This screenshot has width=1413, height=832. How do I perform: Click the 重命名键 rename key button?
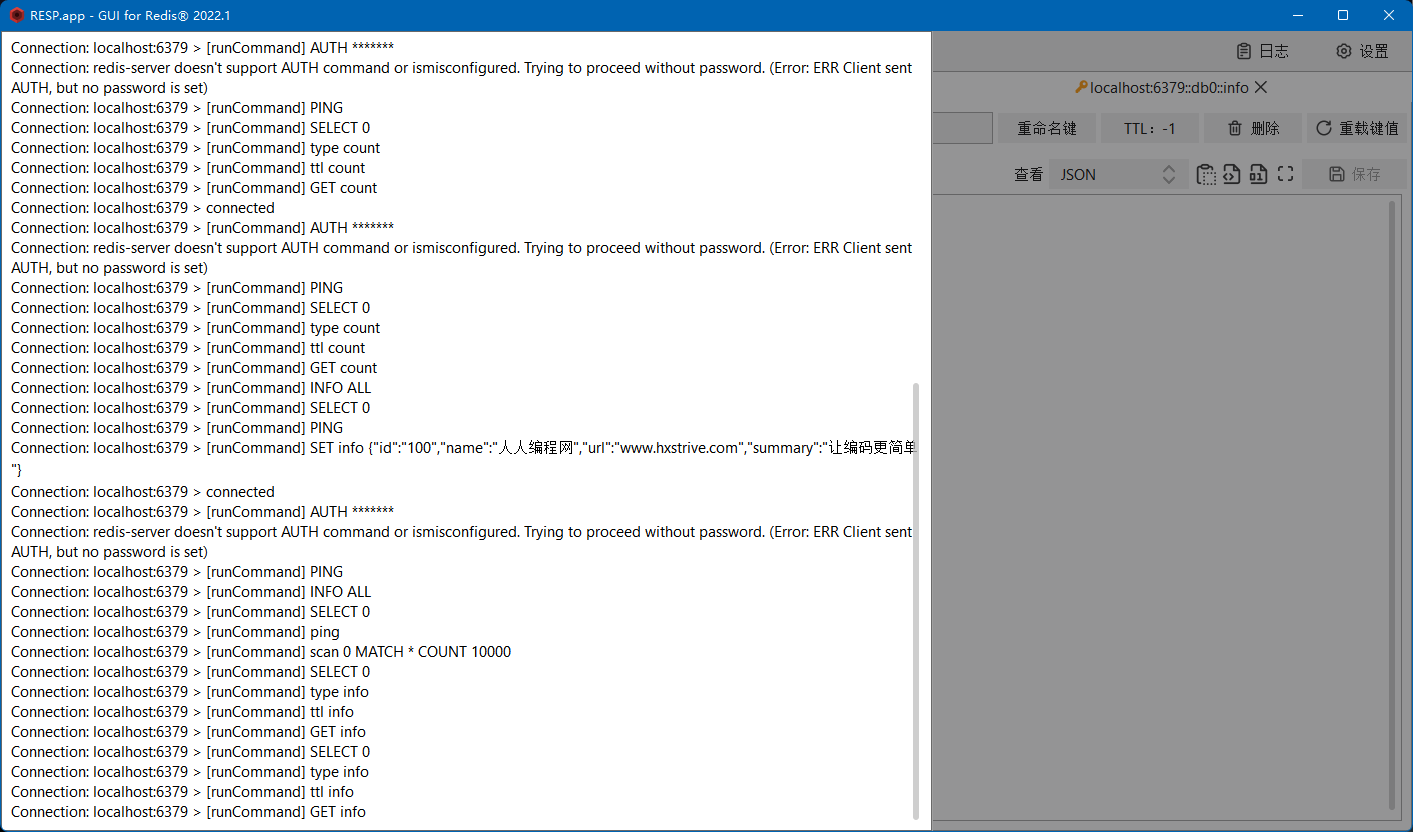pos(1047,128)
